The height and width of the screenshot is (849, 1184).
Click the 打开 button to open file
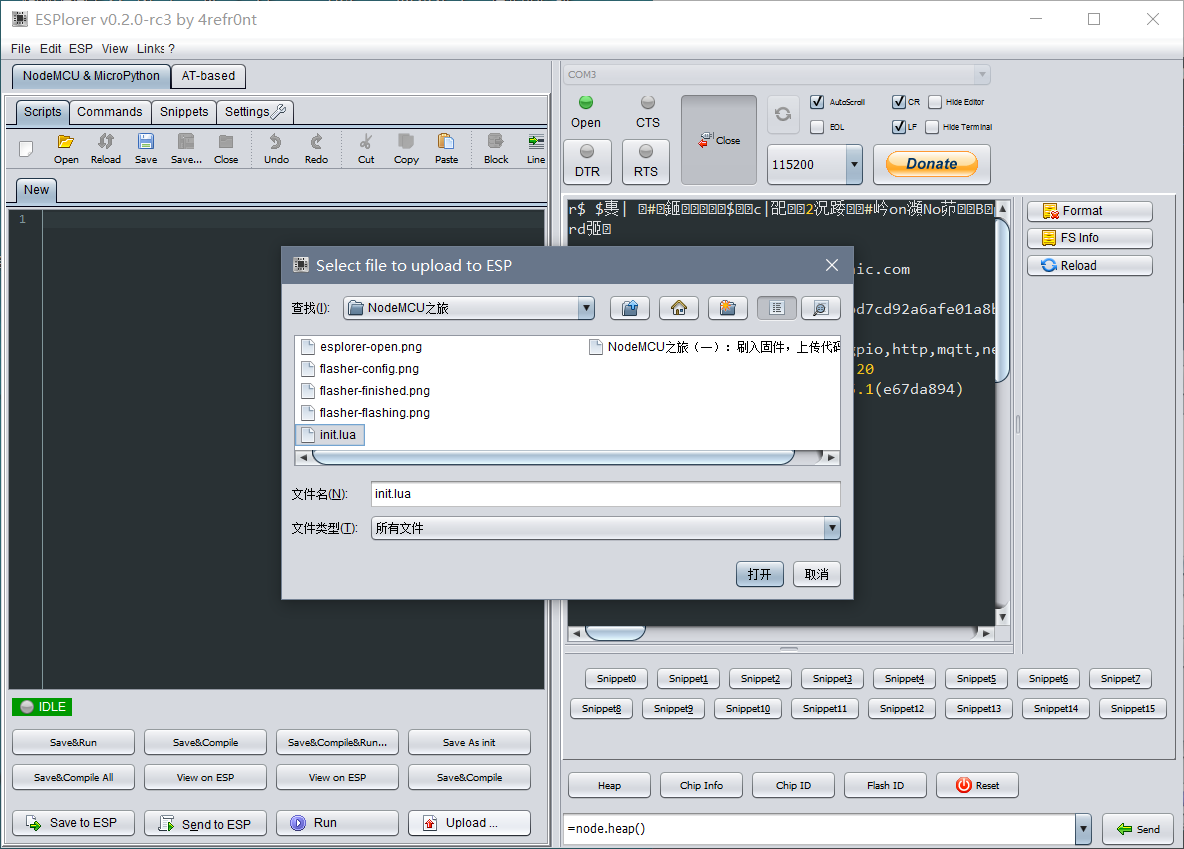760,574
